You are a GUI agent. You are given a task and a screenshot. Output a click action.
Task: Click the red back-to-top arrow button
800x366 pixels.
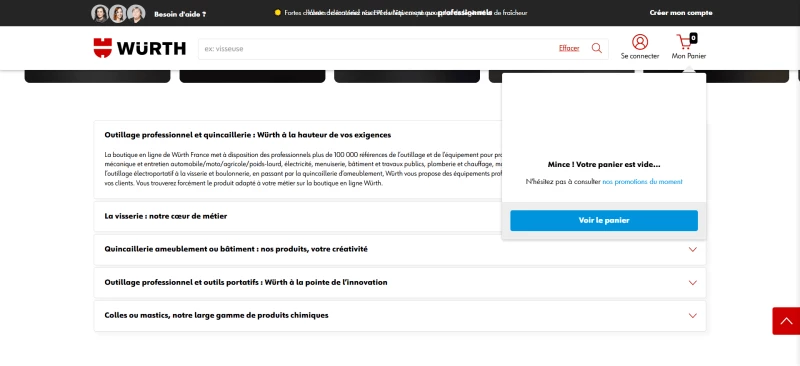(786, 321)
